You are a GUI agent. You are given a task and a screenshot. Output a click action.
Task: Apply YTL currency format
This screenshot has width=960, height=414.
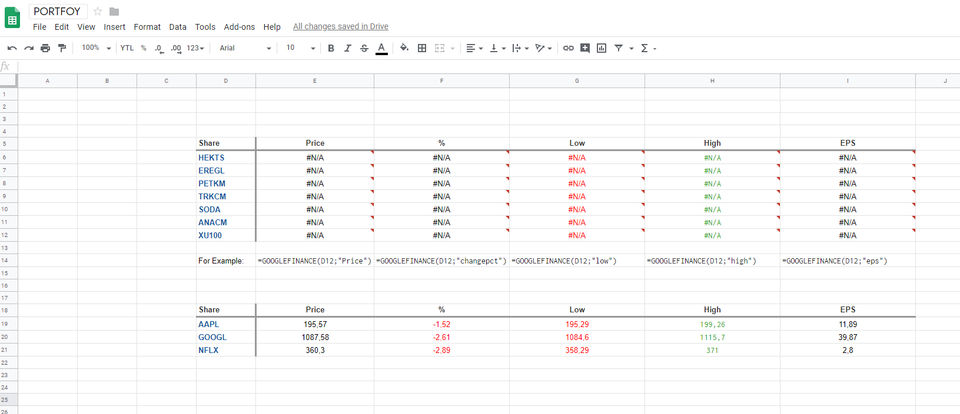pyautogui.click(x=127, y=48)
